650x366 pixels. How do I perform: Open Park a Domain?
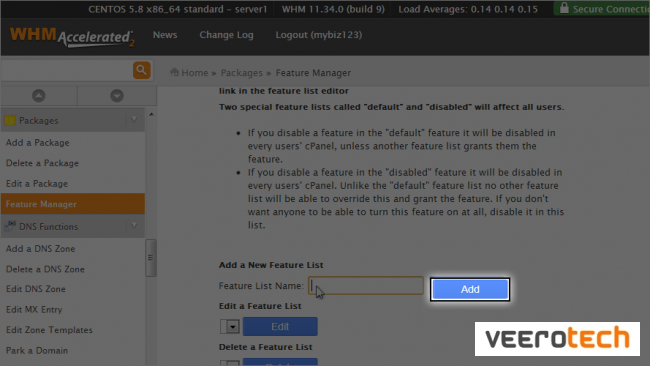tap(37, 350)
